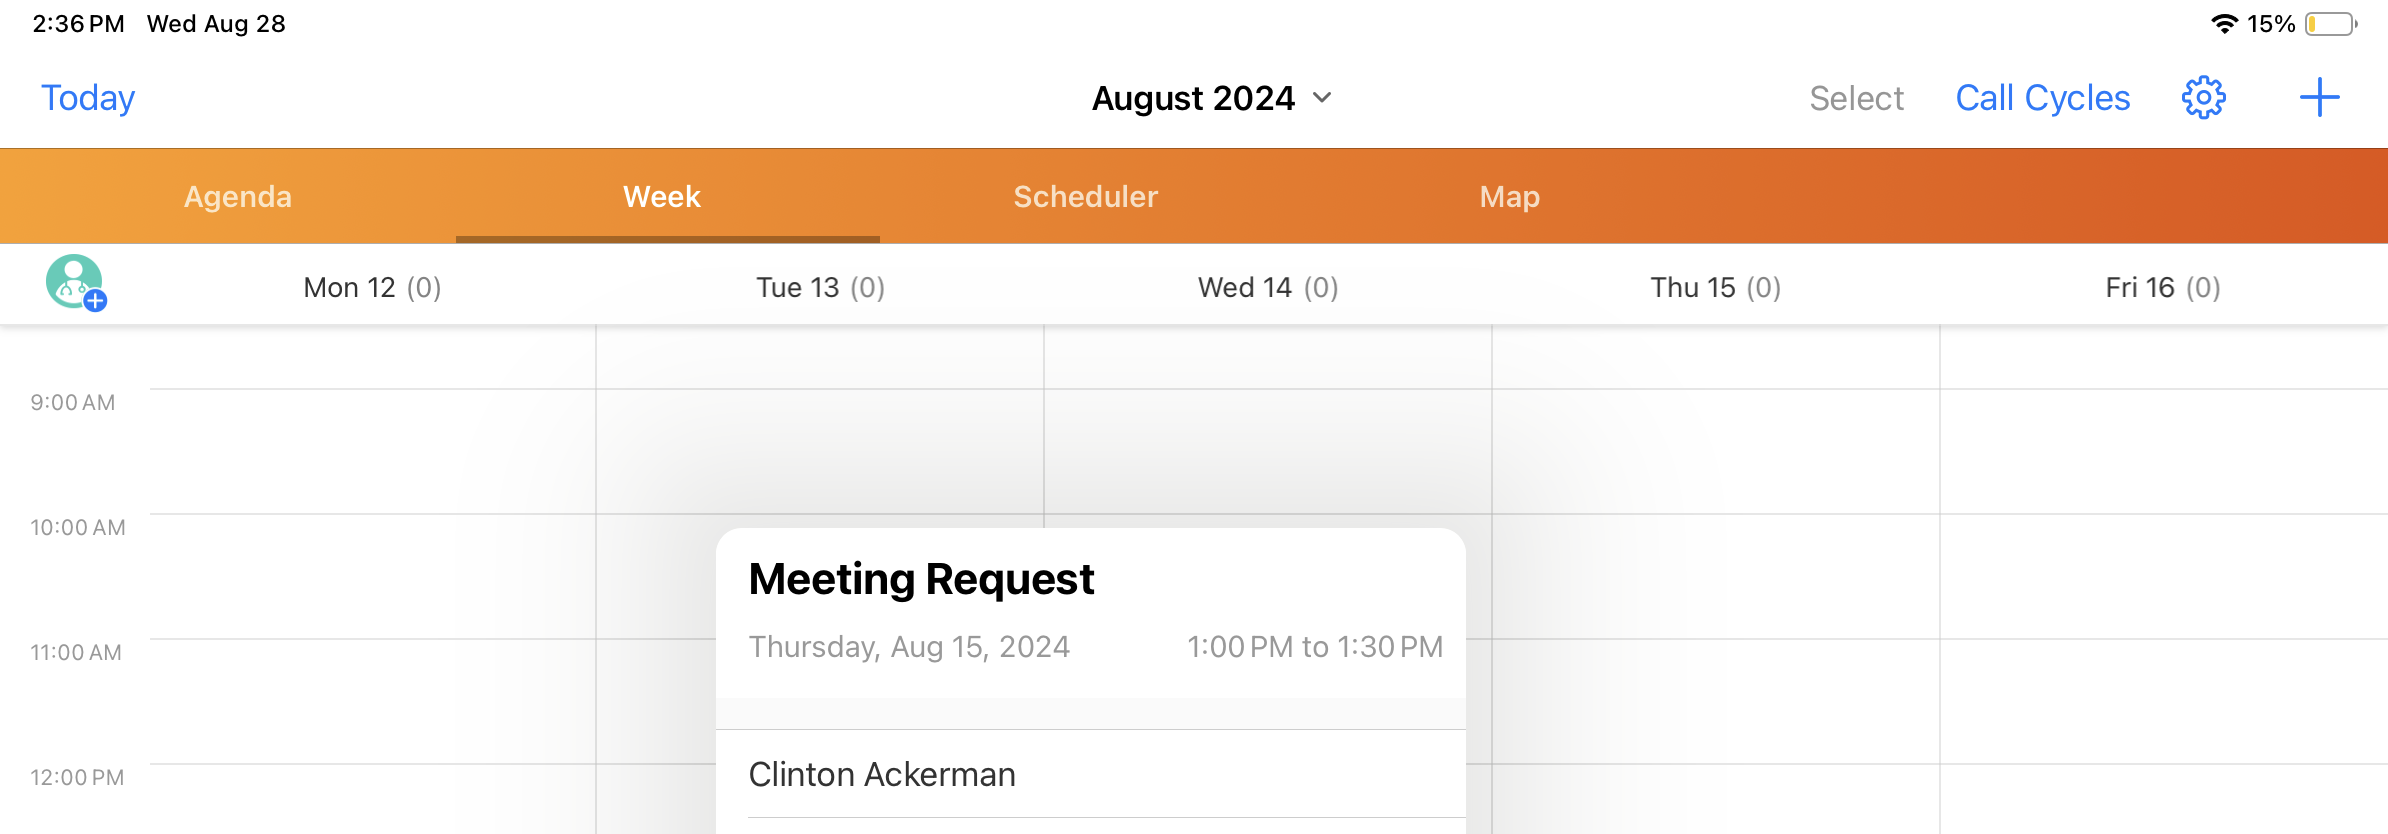Tap the battery indicator icon
The height and width of the screenshot is (834, 2388).
point(2330,24)
